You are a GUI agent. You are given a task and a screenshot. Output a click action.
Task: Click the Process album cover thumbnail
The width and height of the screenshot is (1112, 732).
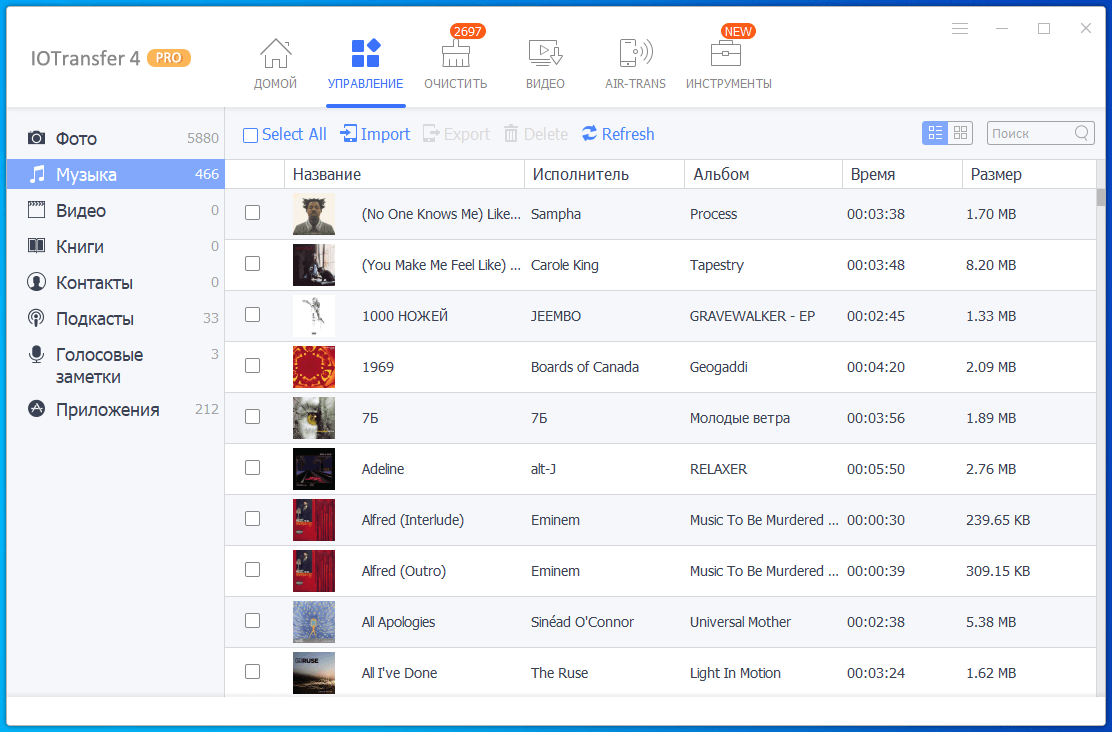(x=313, y=214)
